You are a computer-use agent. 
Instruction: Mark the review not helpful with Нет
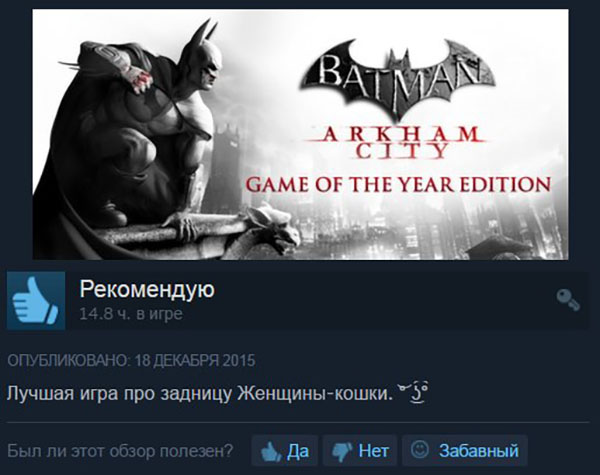(360, 451)
